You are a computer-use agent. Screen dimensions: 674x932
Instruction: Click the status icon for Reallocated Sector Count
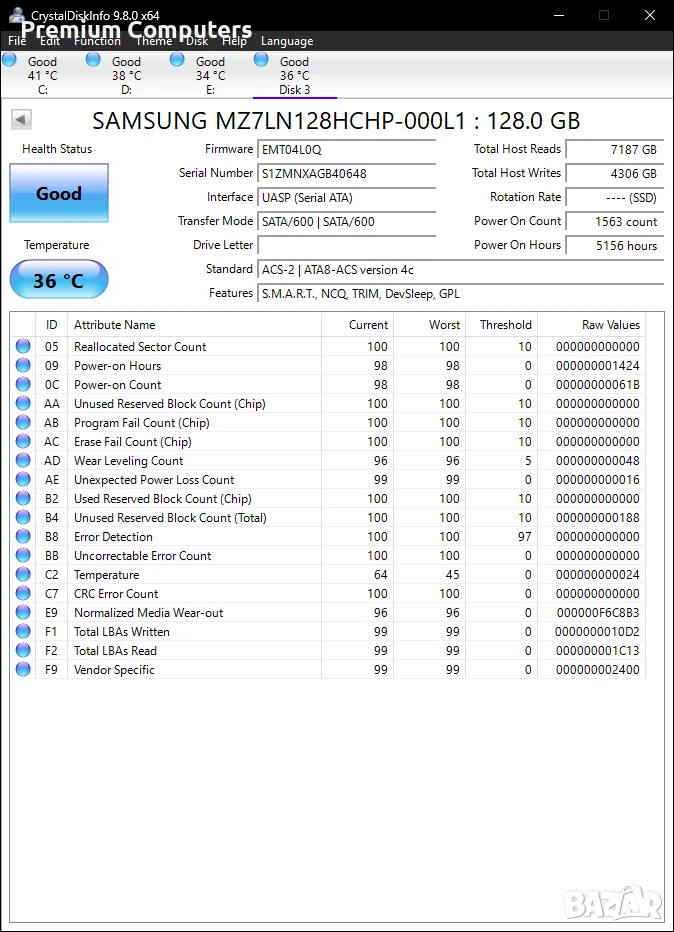click(x=23, y=346)
